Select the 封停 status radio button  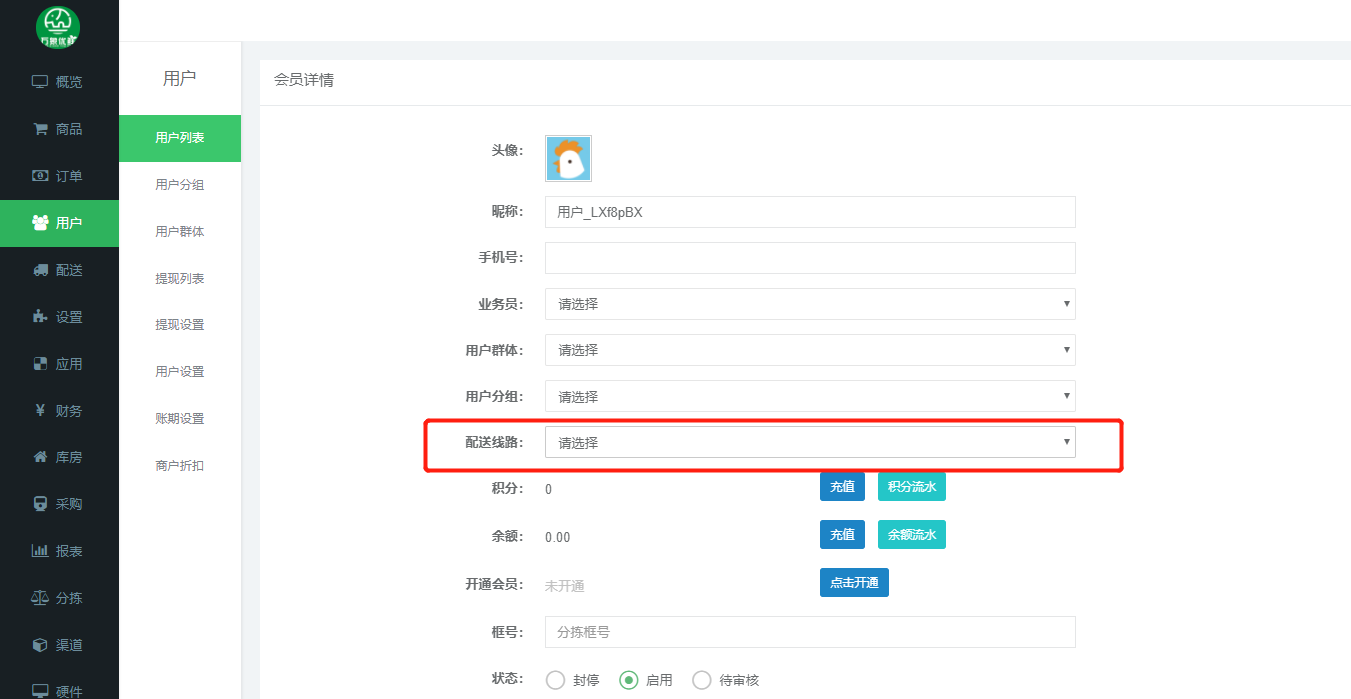click(555, 680)
